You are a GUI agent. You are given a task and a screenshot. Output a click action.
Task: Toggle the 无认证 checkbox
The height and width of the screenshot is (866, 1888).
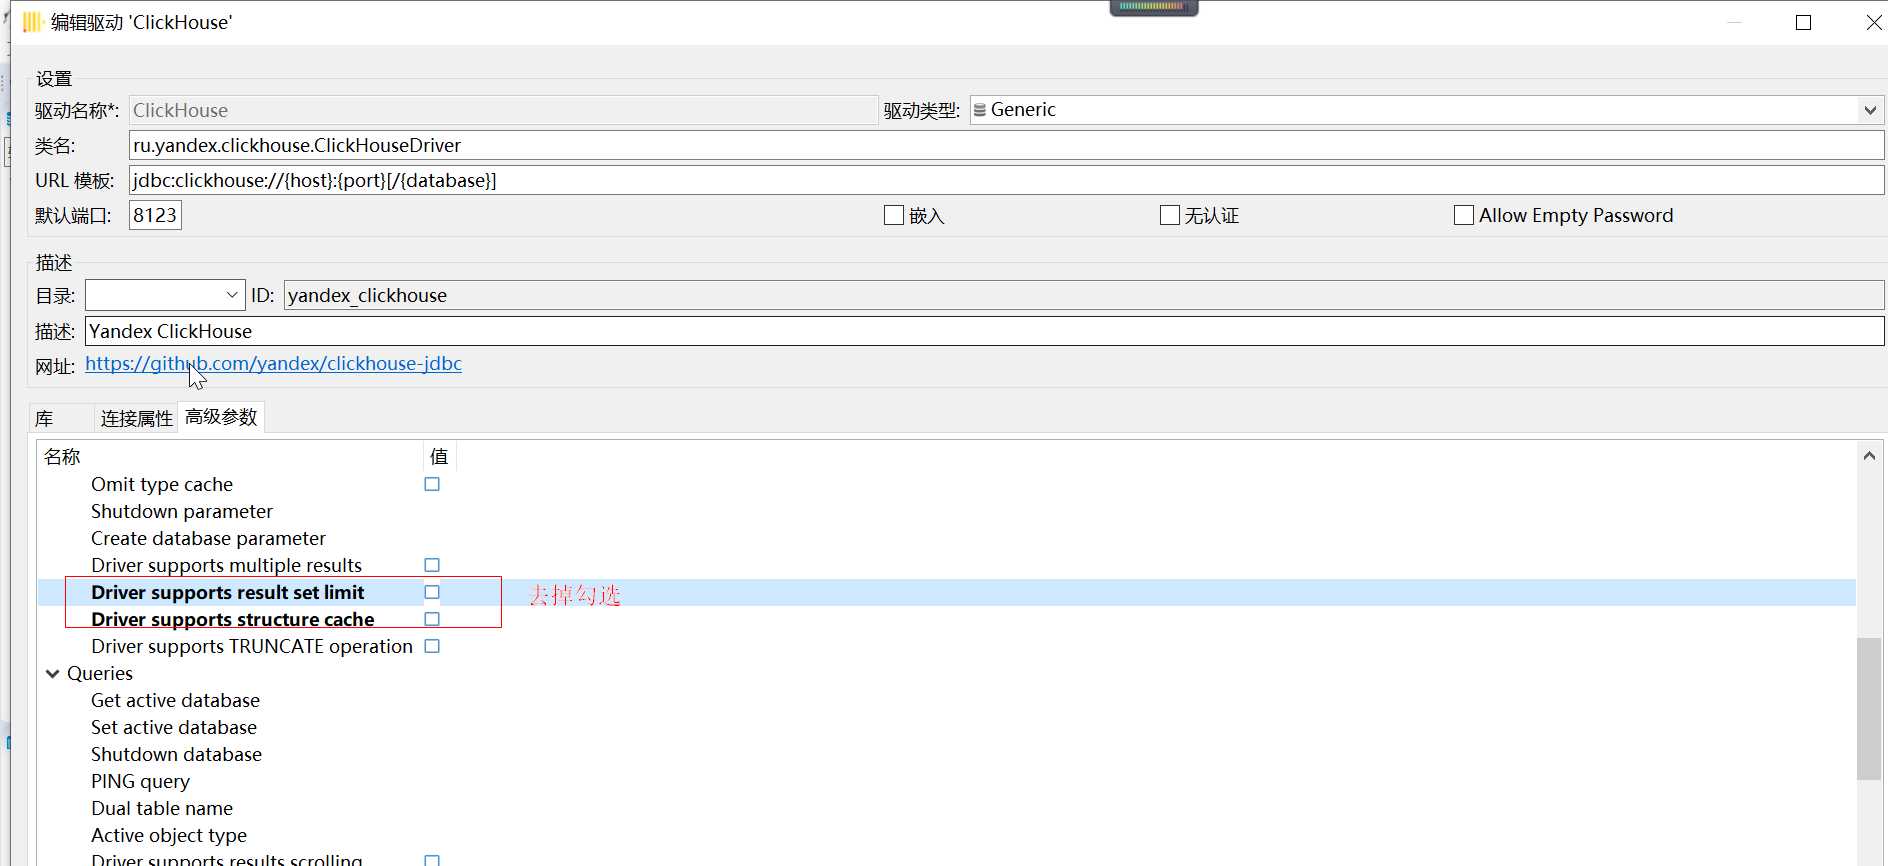point(1169,215)
